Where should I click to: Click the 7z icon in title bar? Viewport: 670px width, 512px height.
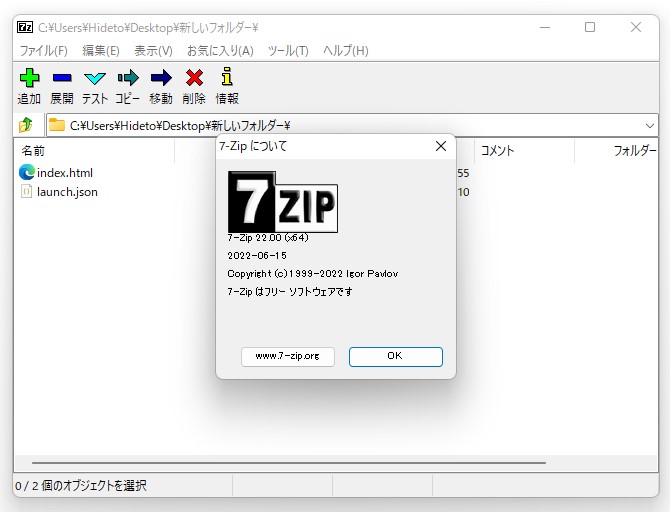[25, 27]
